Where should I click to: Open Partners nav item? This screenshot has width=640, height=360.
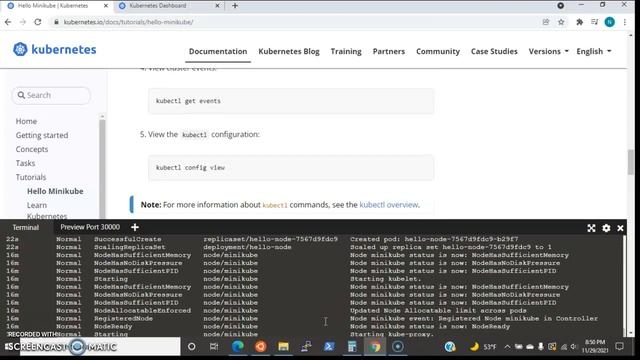pyautogui.click(x=389, y=51)
